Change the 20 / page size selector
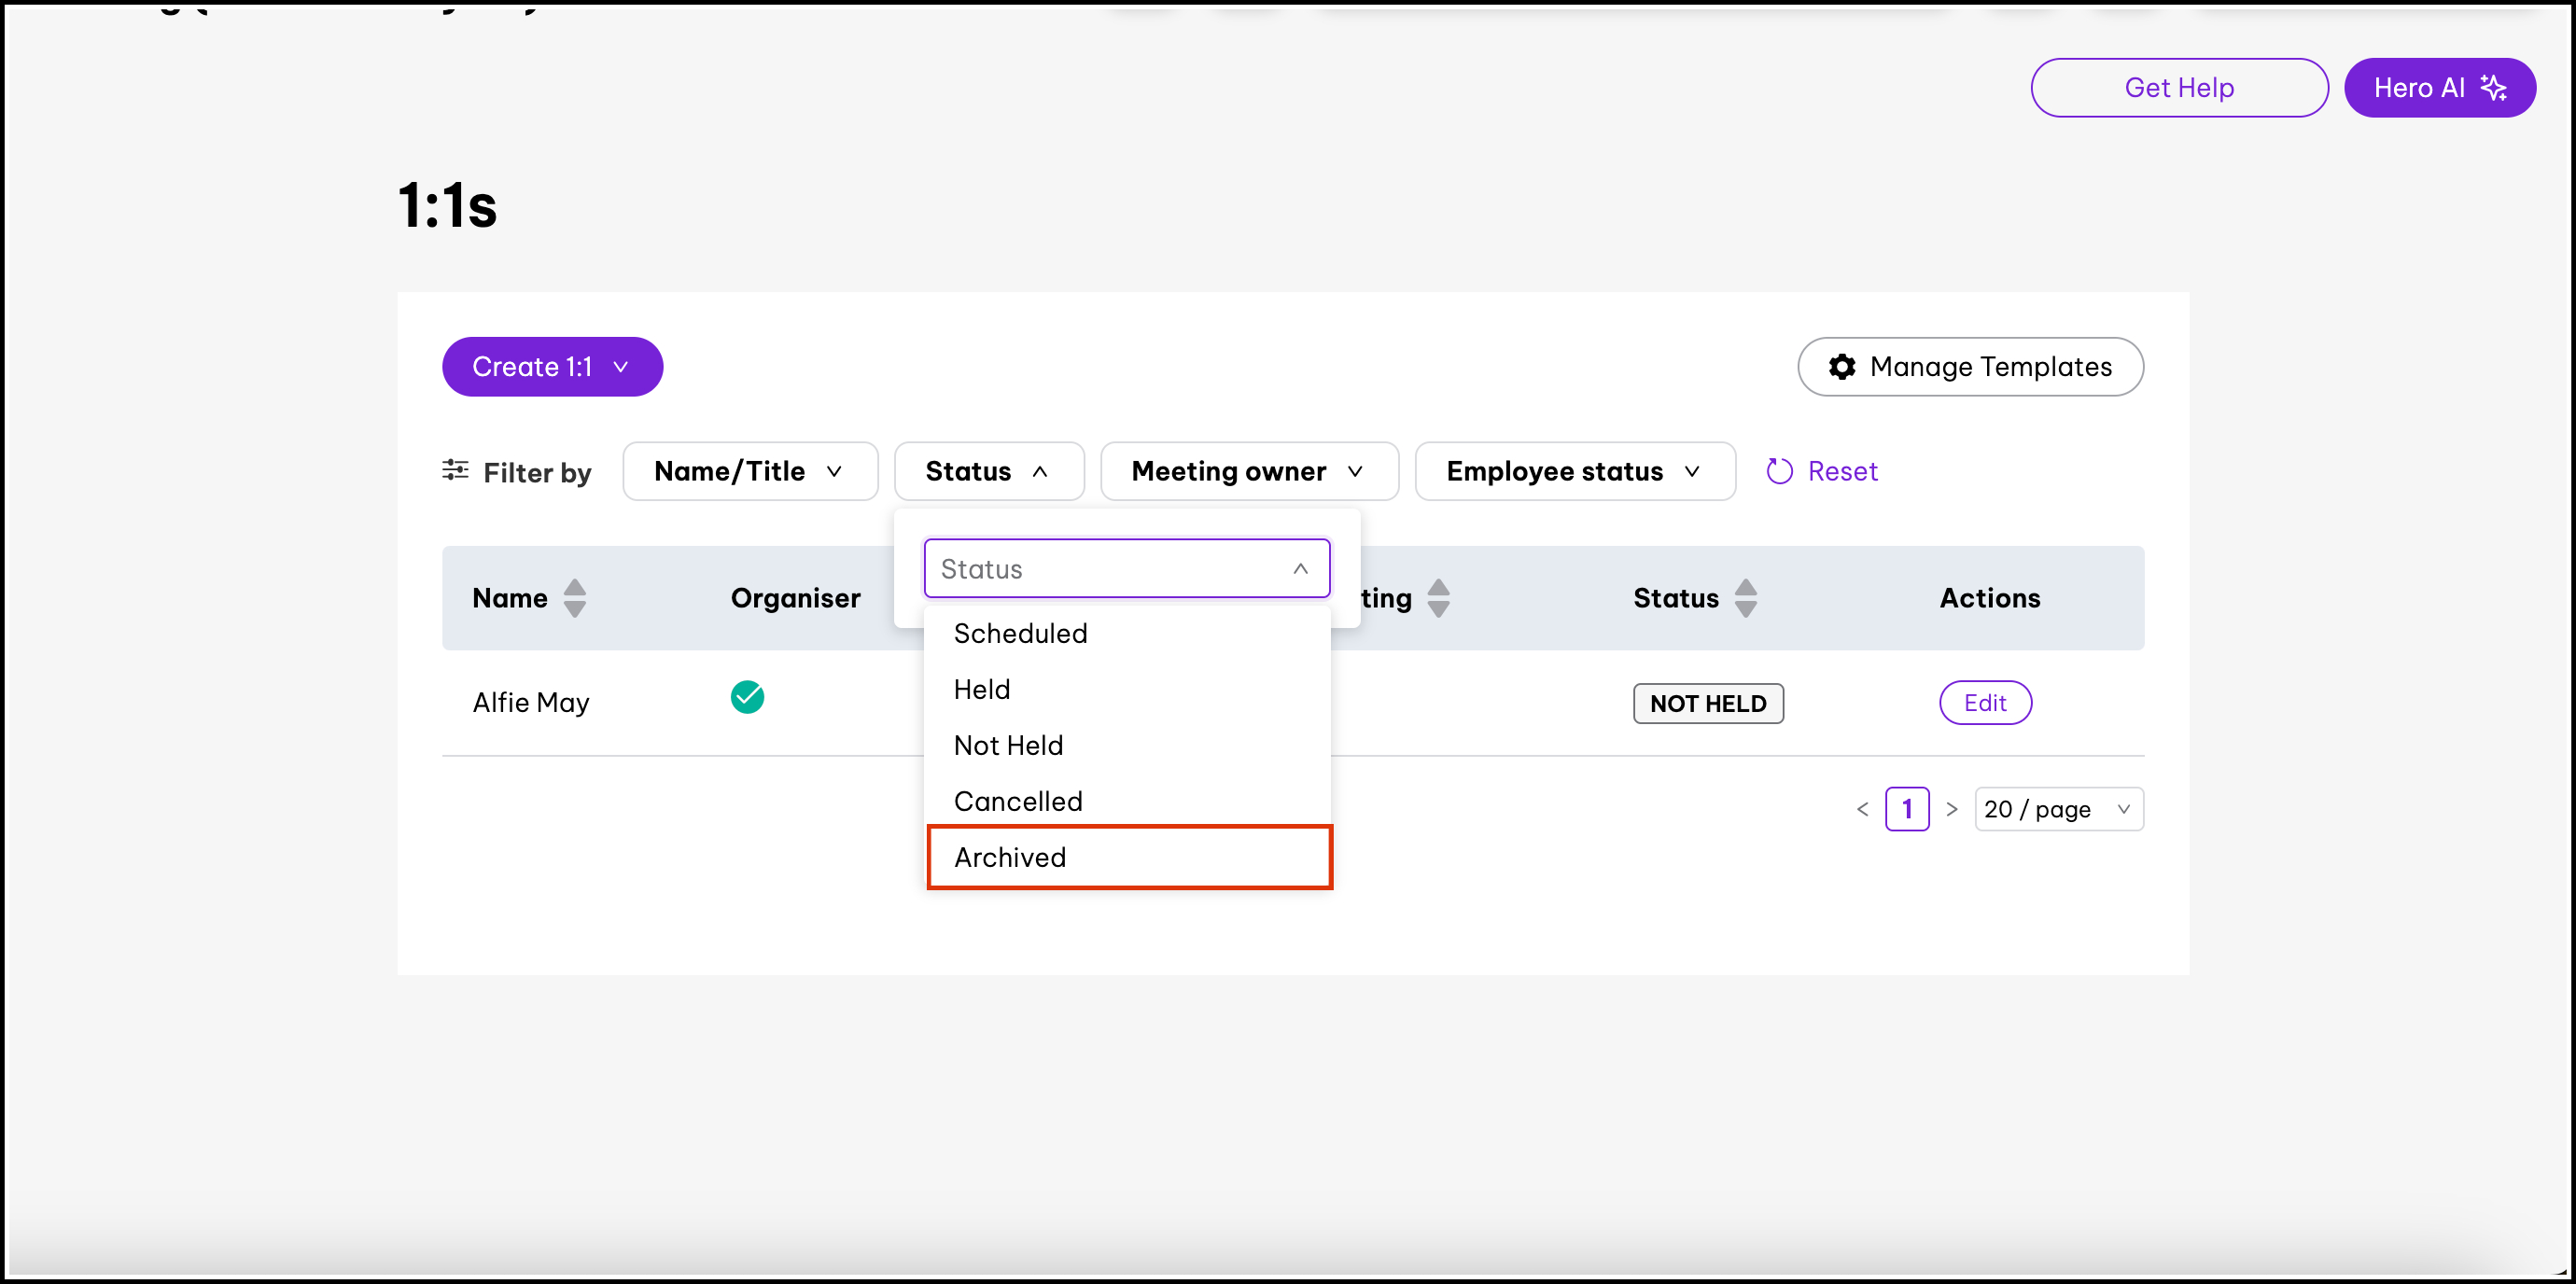The image size is (2576, 1284). pos(2058,809)
